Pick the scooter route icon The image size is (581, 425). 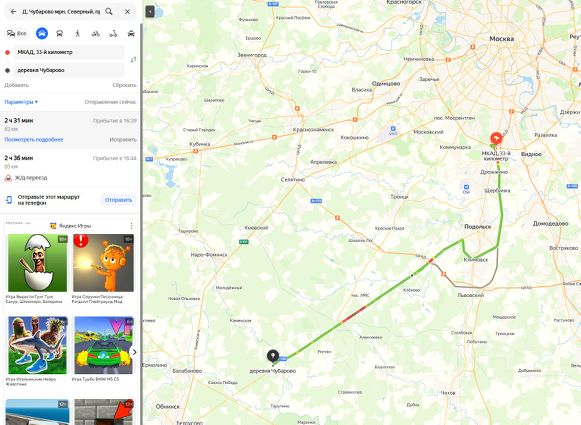[x=113, y=34]
